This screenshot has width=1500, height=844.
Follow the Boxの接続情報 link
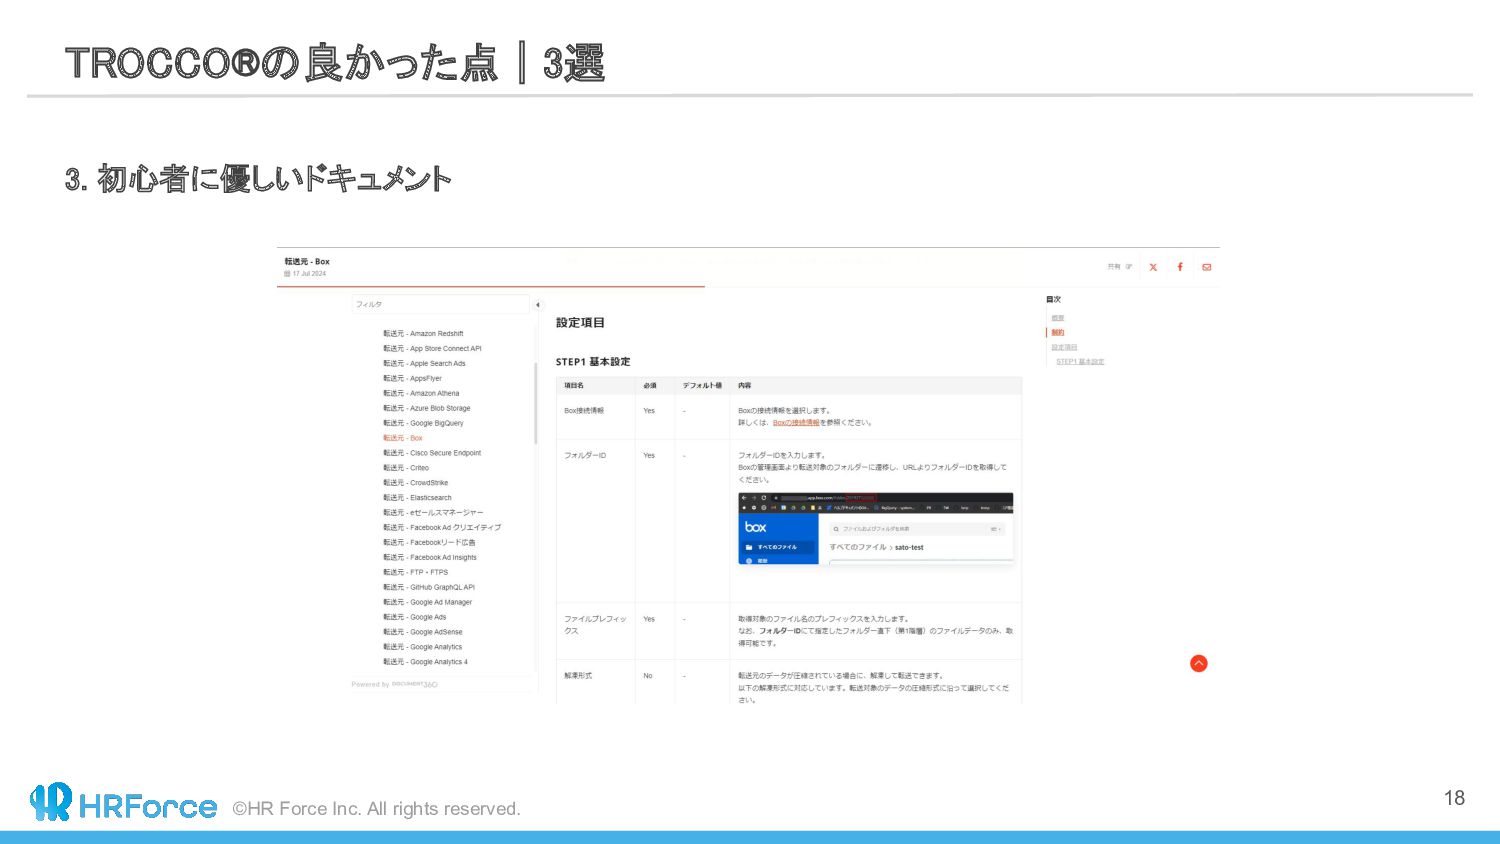796,423
